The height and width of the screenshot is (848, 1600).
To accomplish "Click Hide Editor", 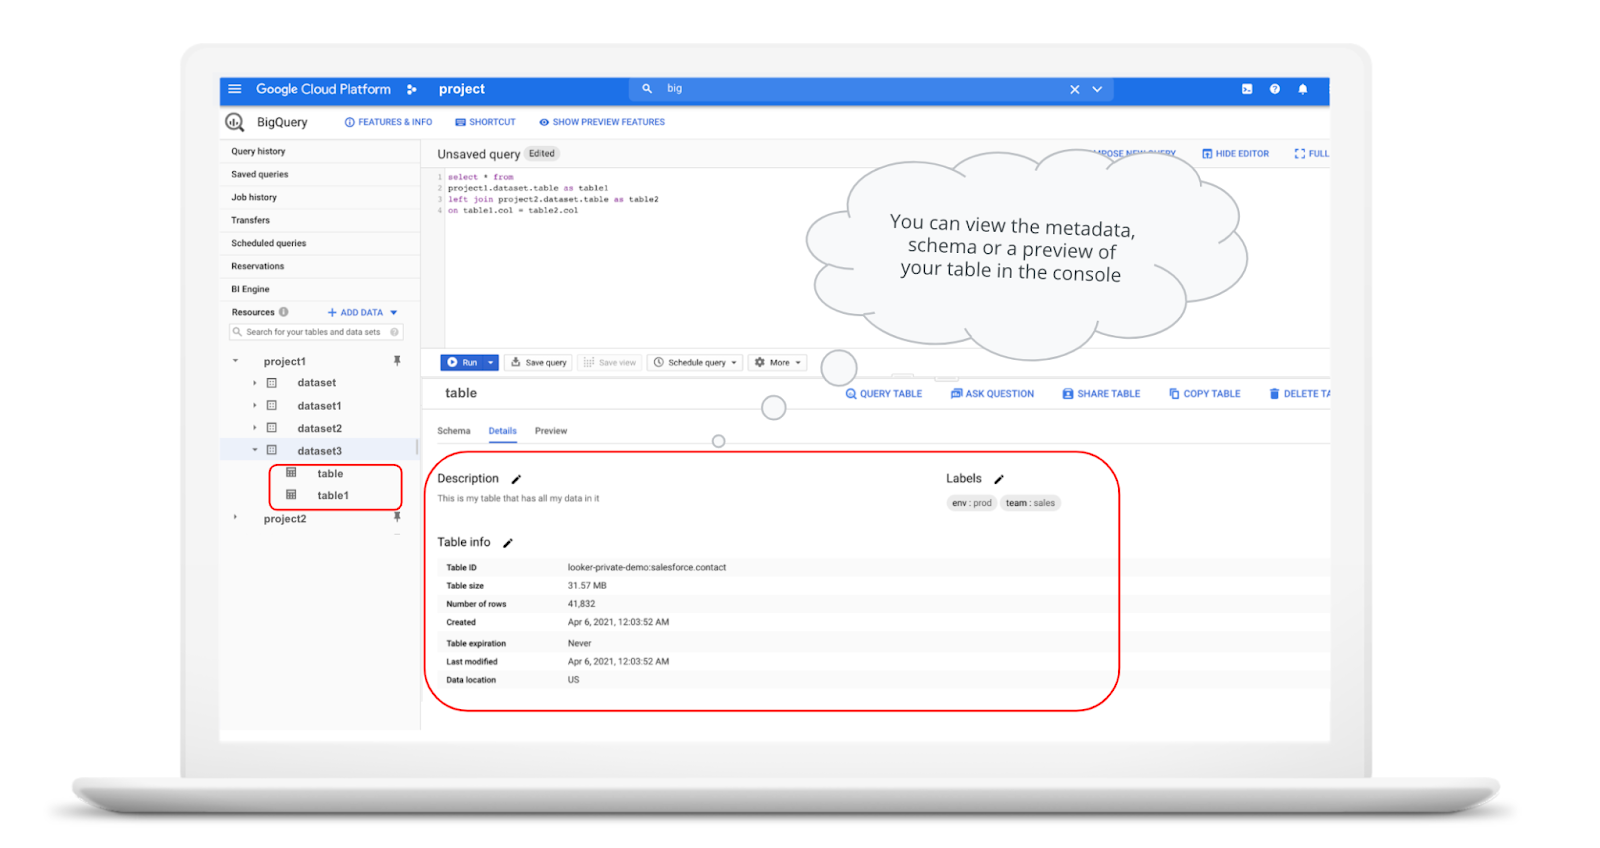I will [1235, 154].
